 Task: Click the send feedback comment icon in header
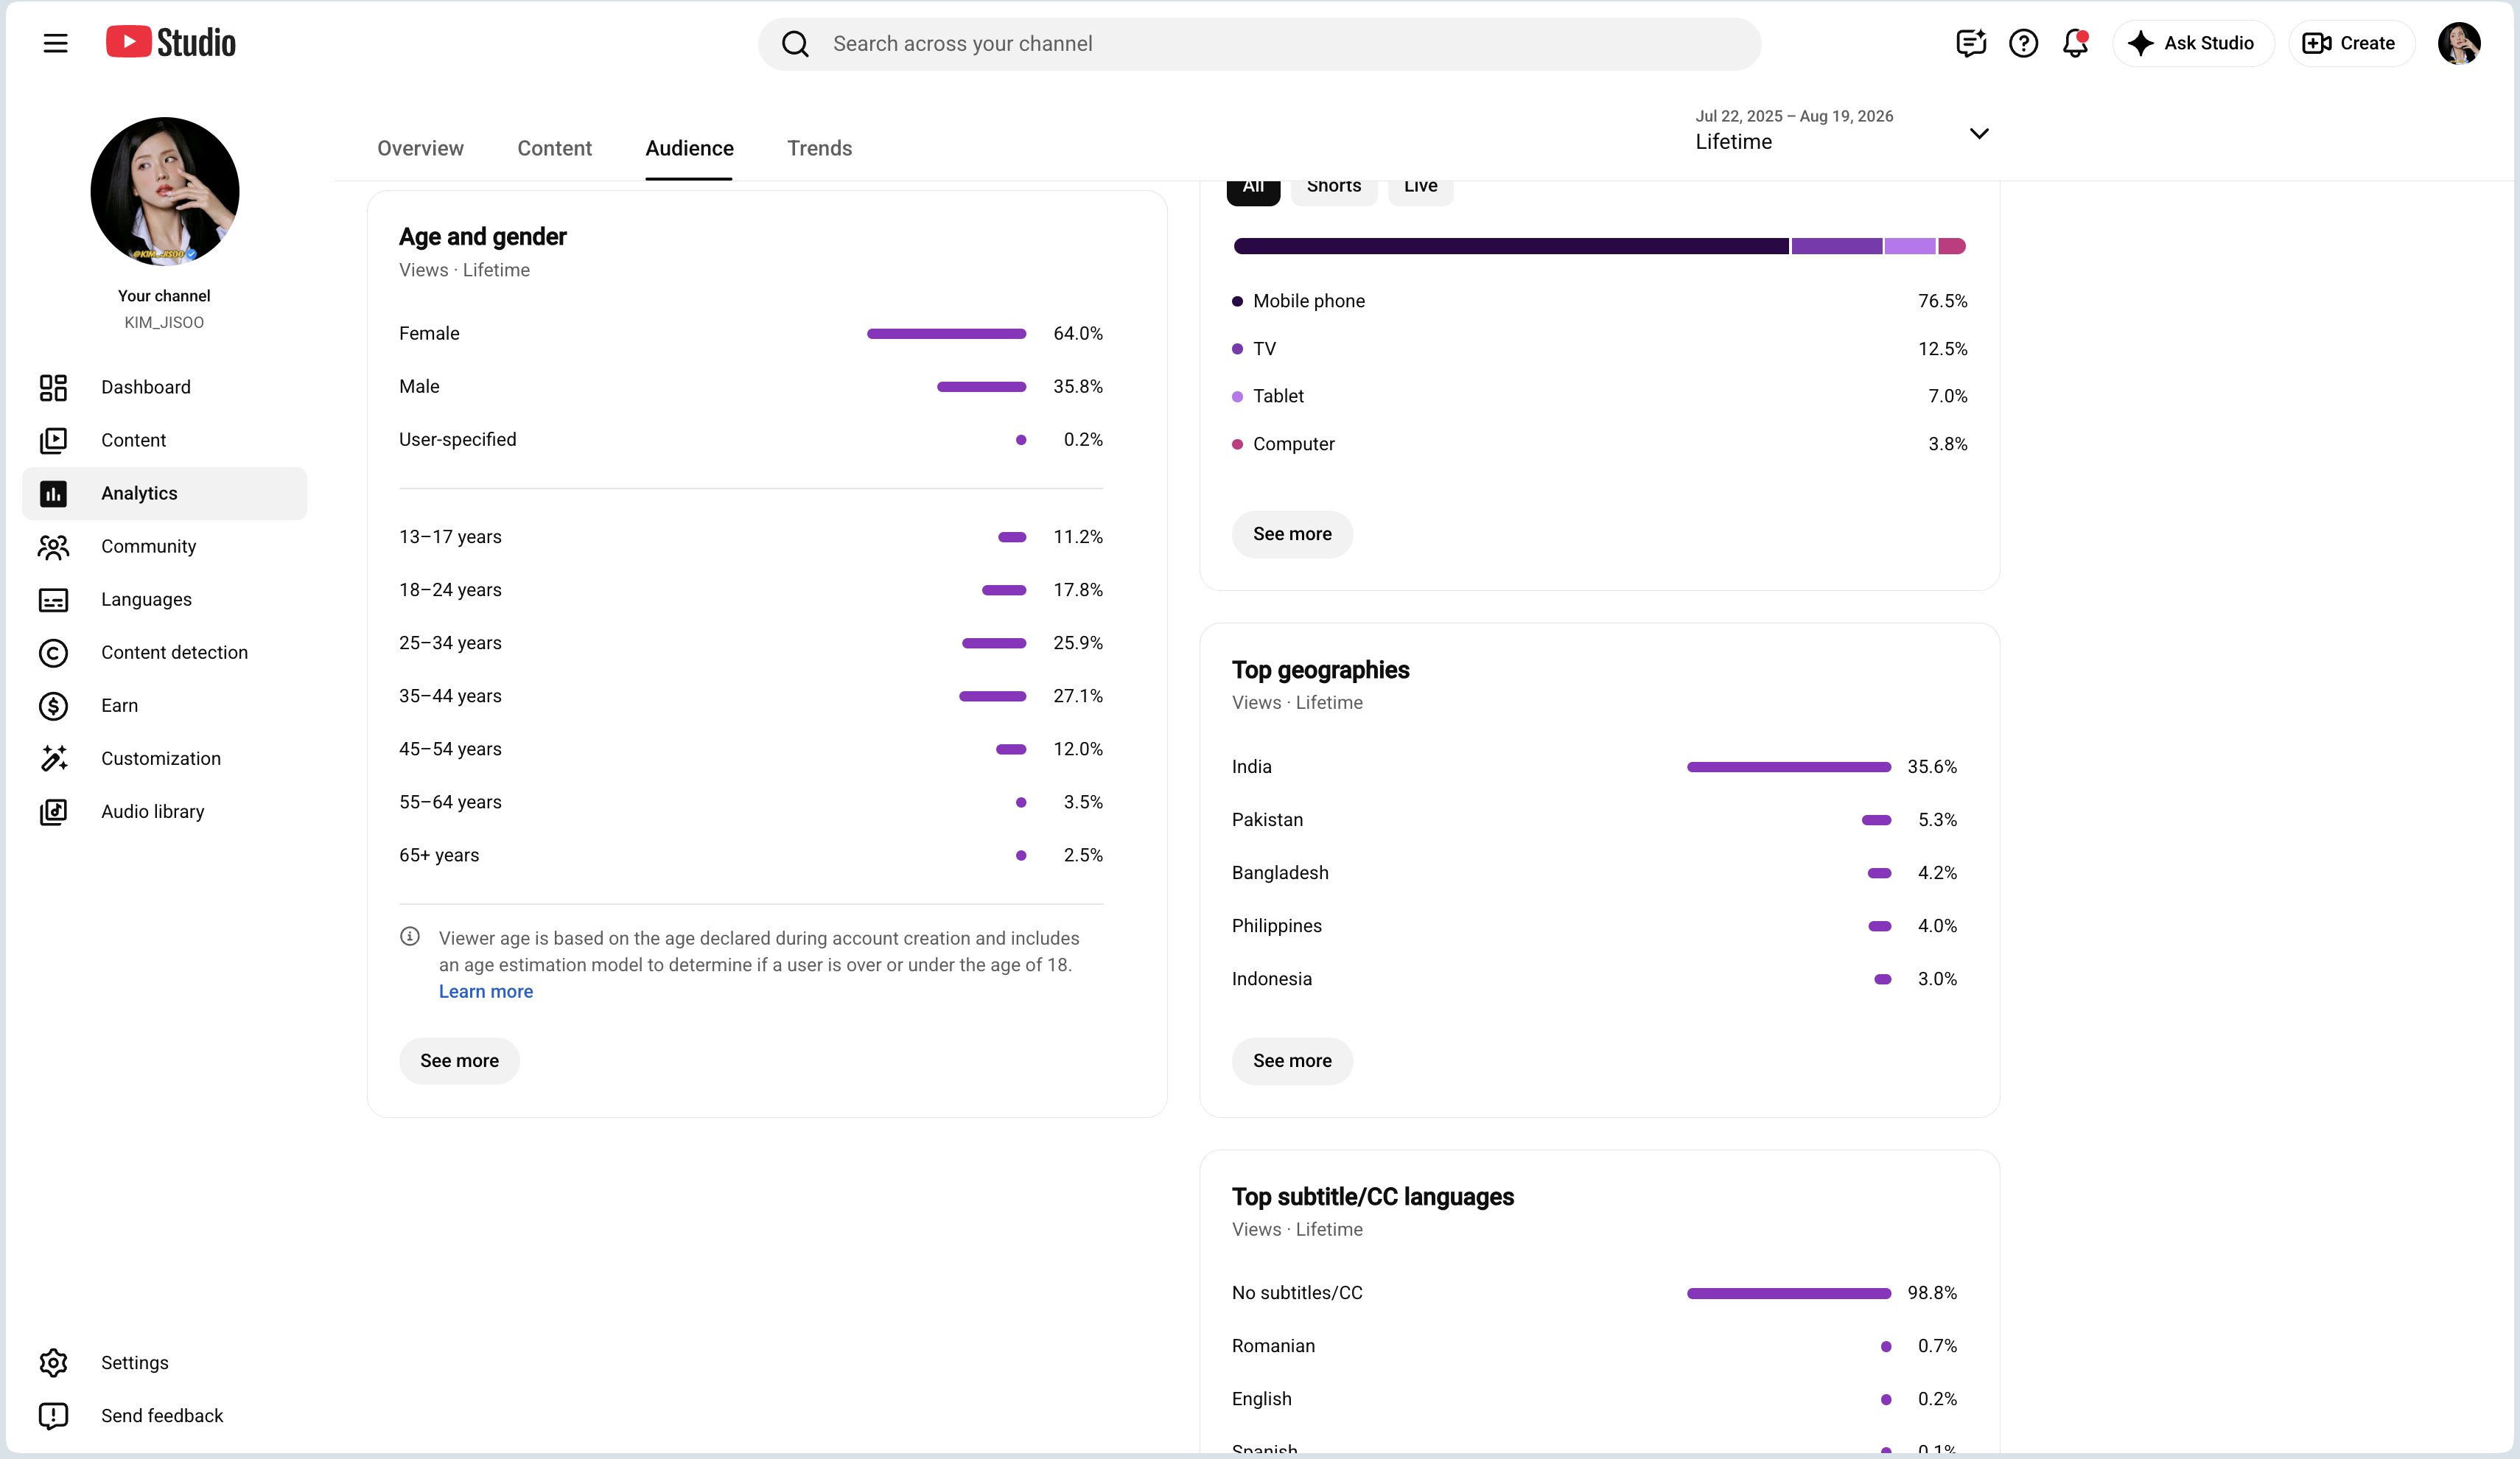tap(1970, 43)
